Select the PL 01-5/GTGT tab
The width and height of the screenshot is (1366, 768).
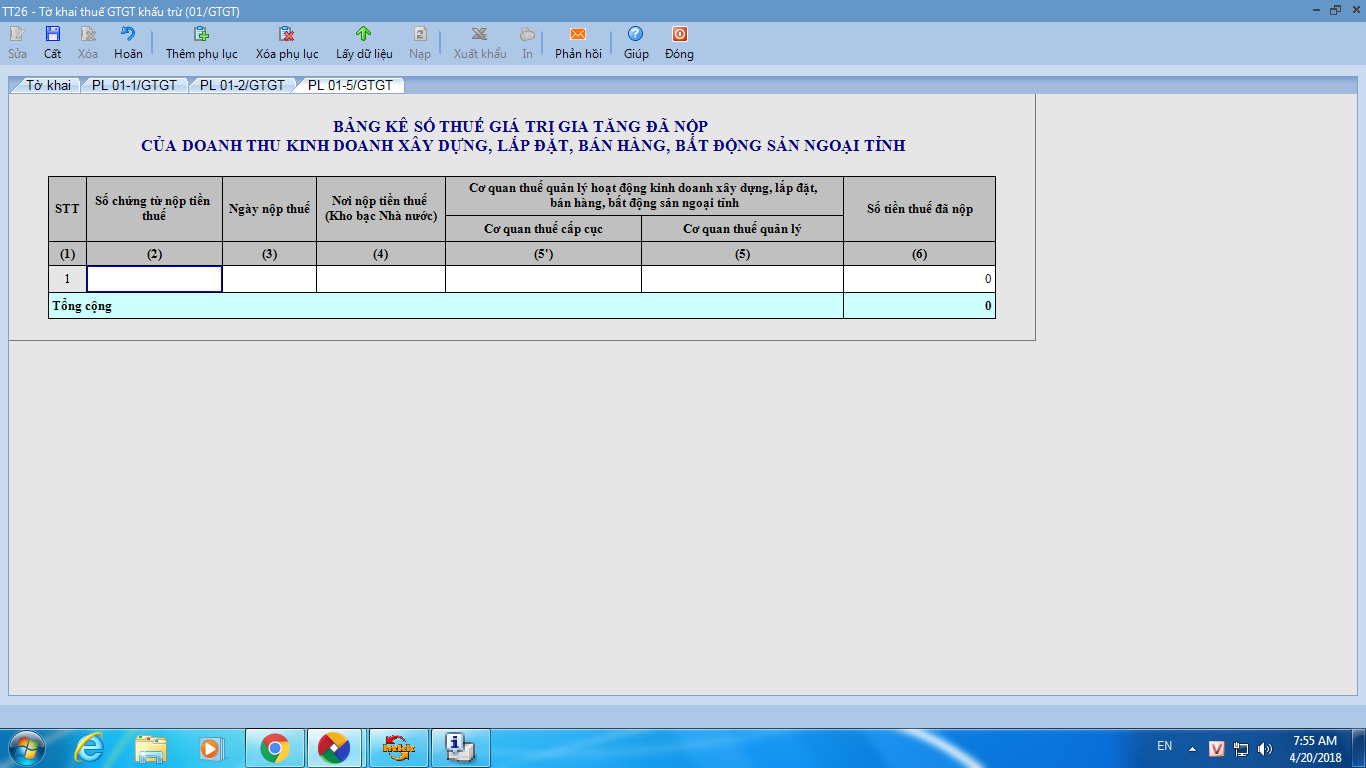[x=350, y=85]
